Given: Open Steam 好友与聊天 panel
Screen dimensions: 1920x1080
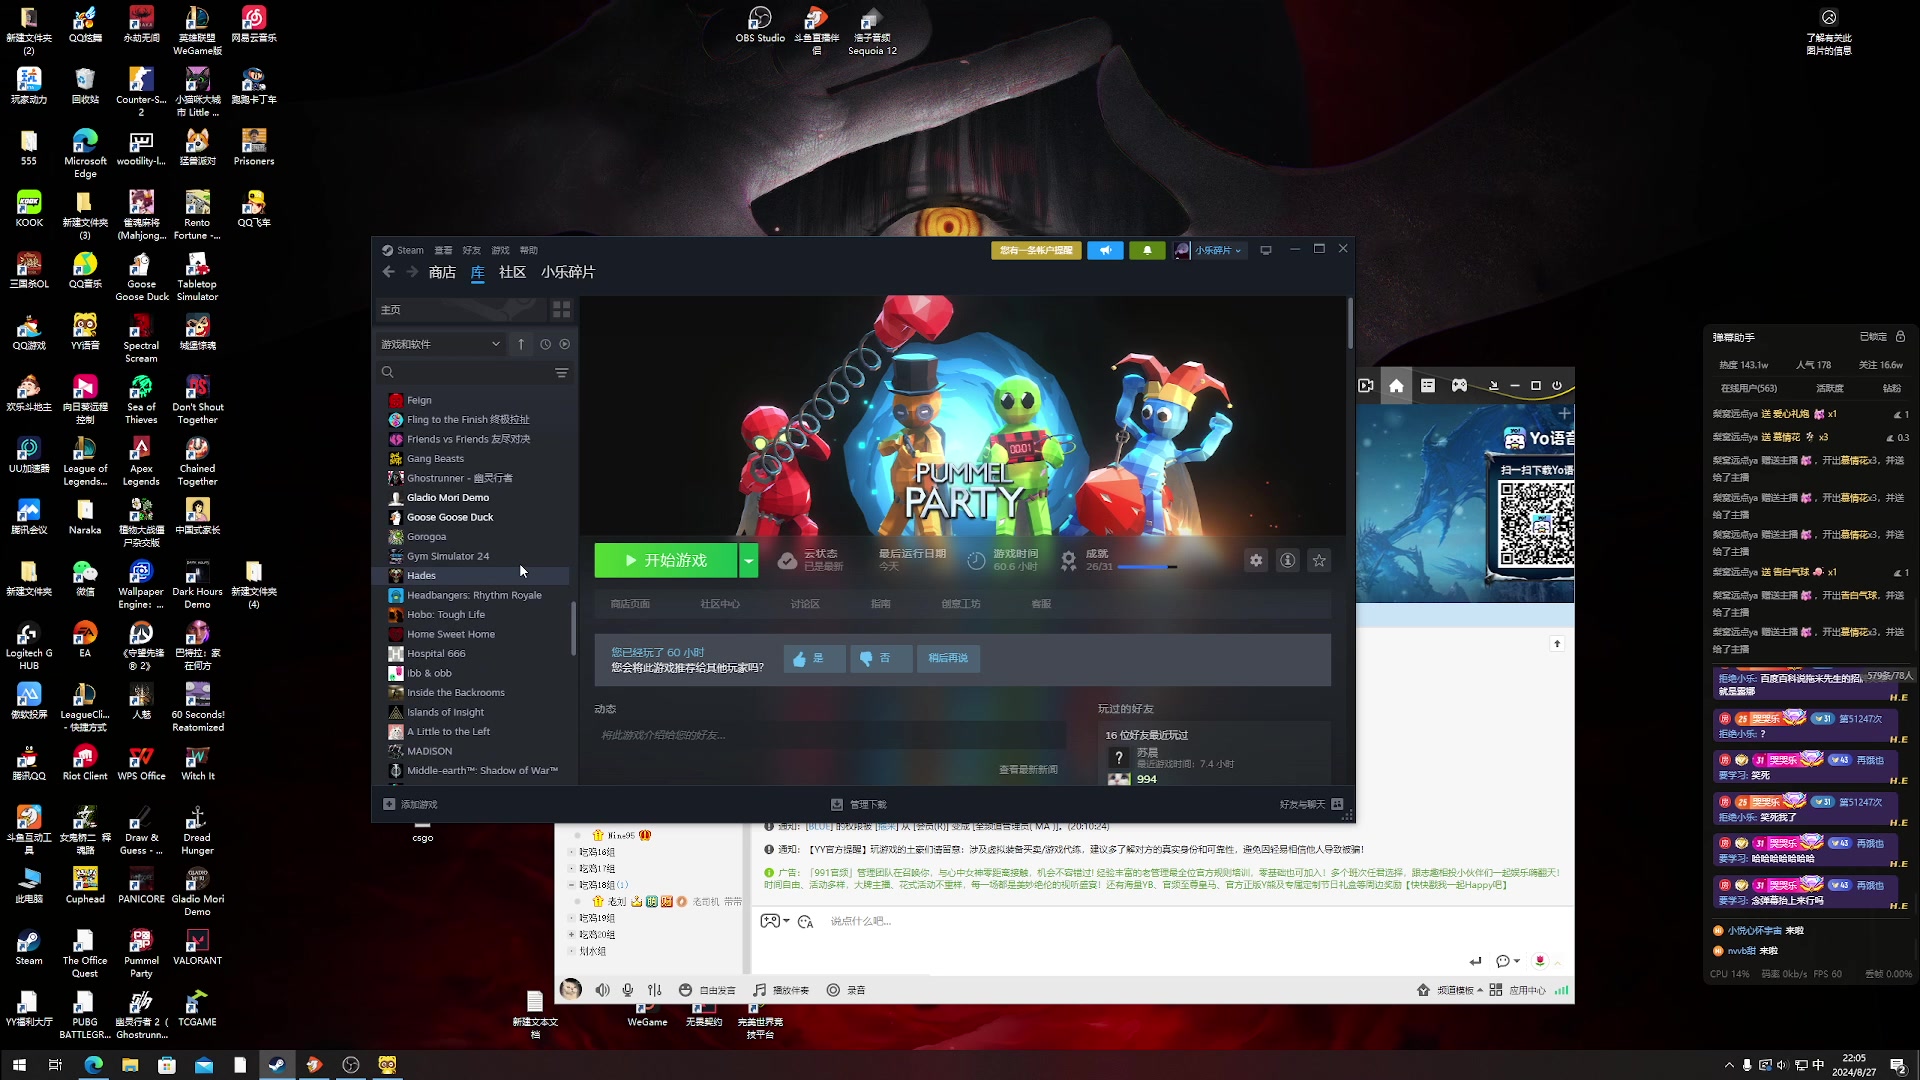Looking at the screenshot, I should (x=1311, y=804).
